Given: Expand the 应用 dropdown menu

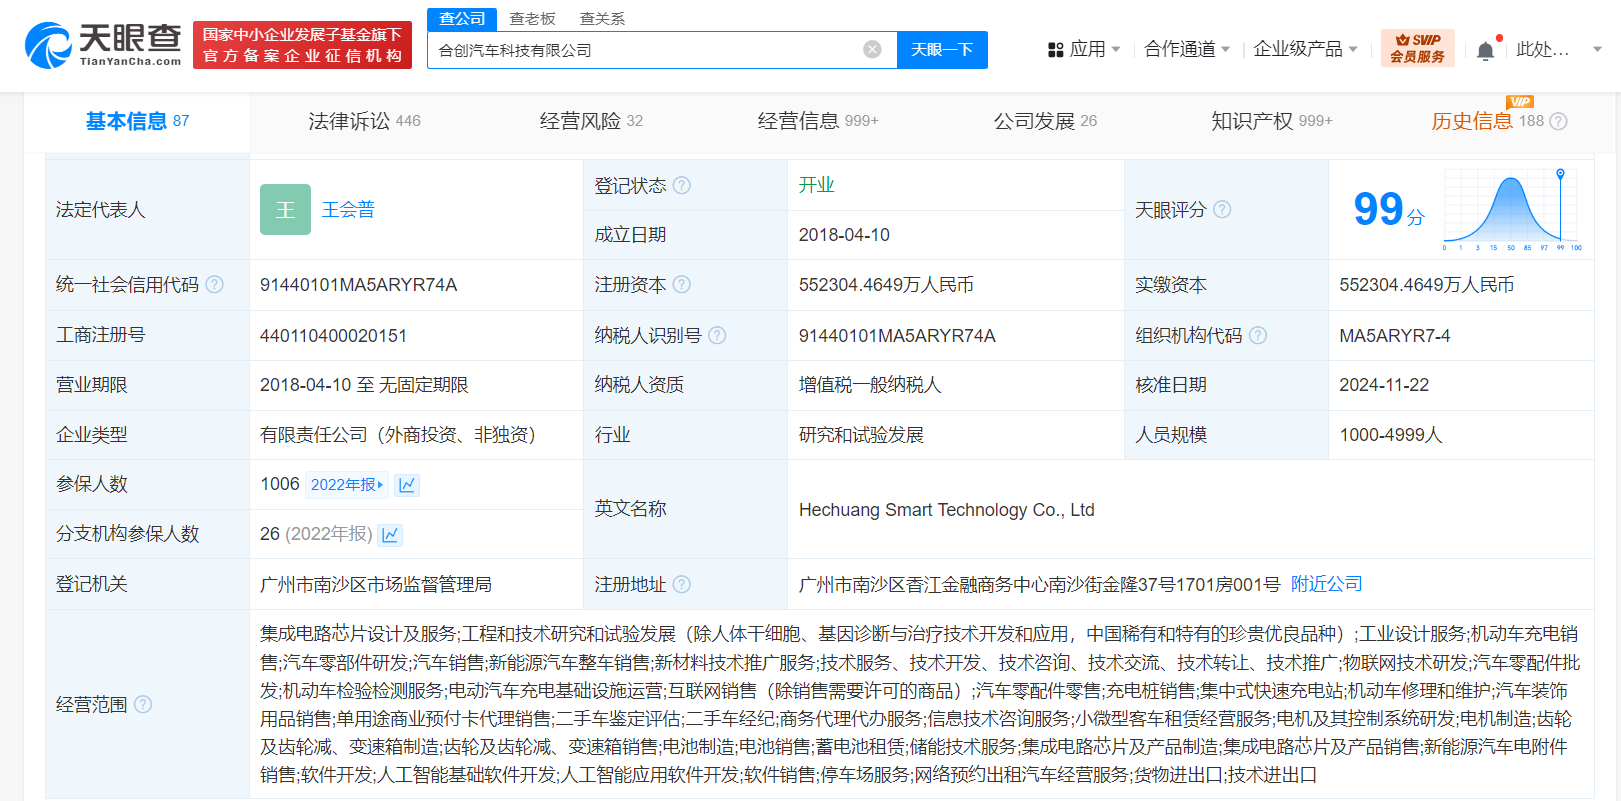Looking at the screenshot, I should 1084,49.
